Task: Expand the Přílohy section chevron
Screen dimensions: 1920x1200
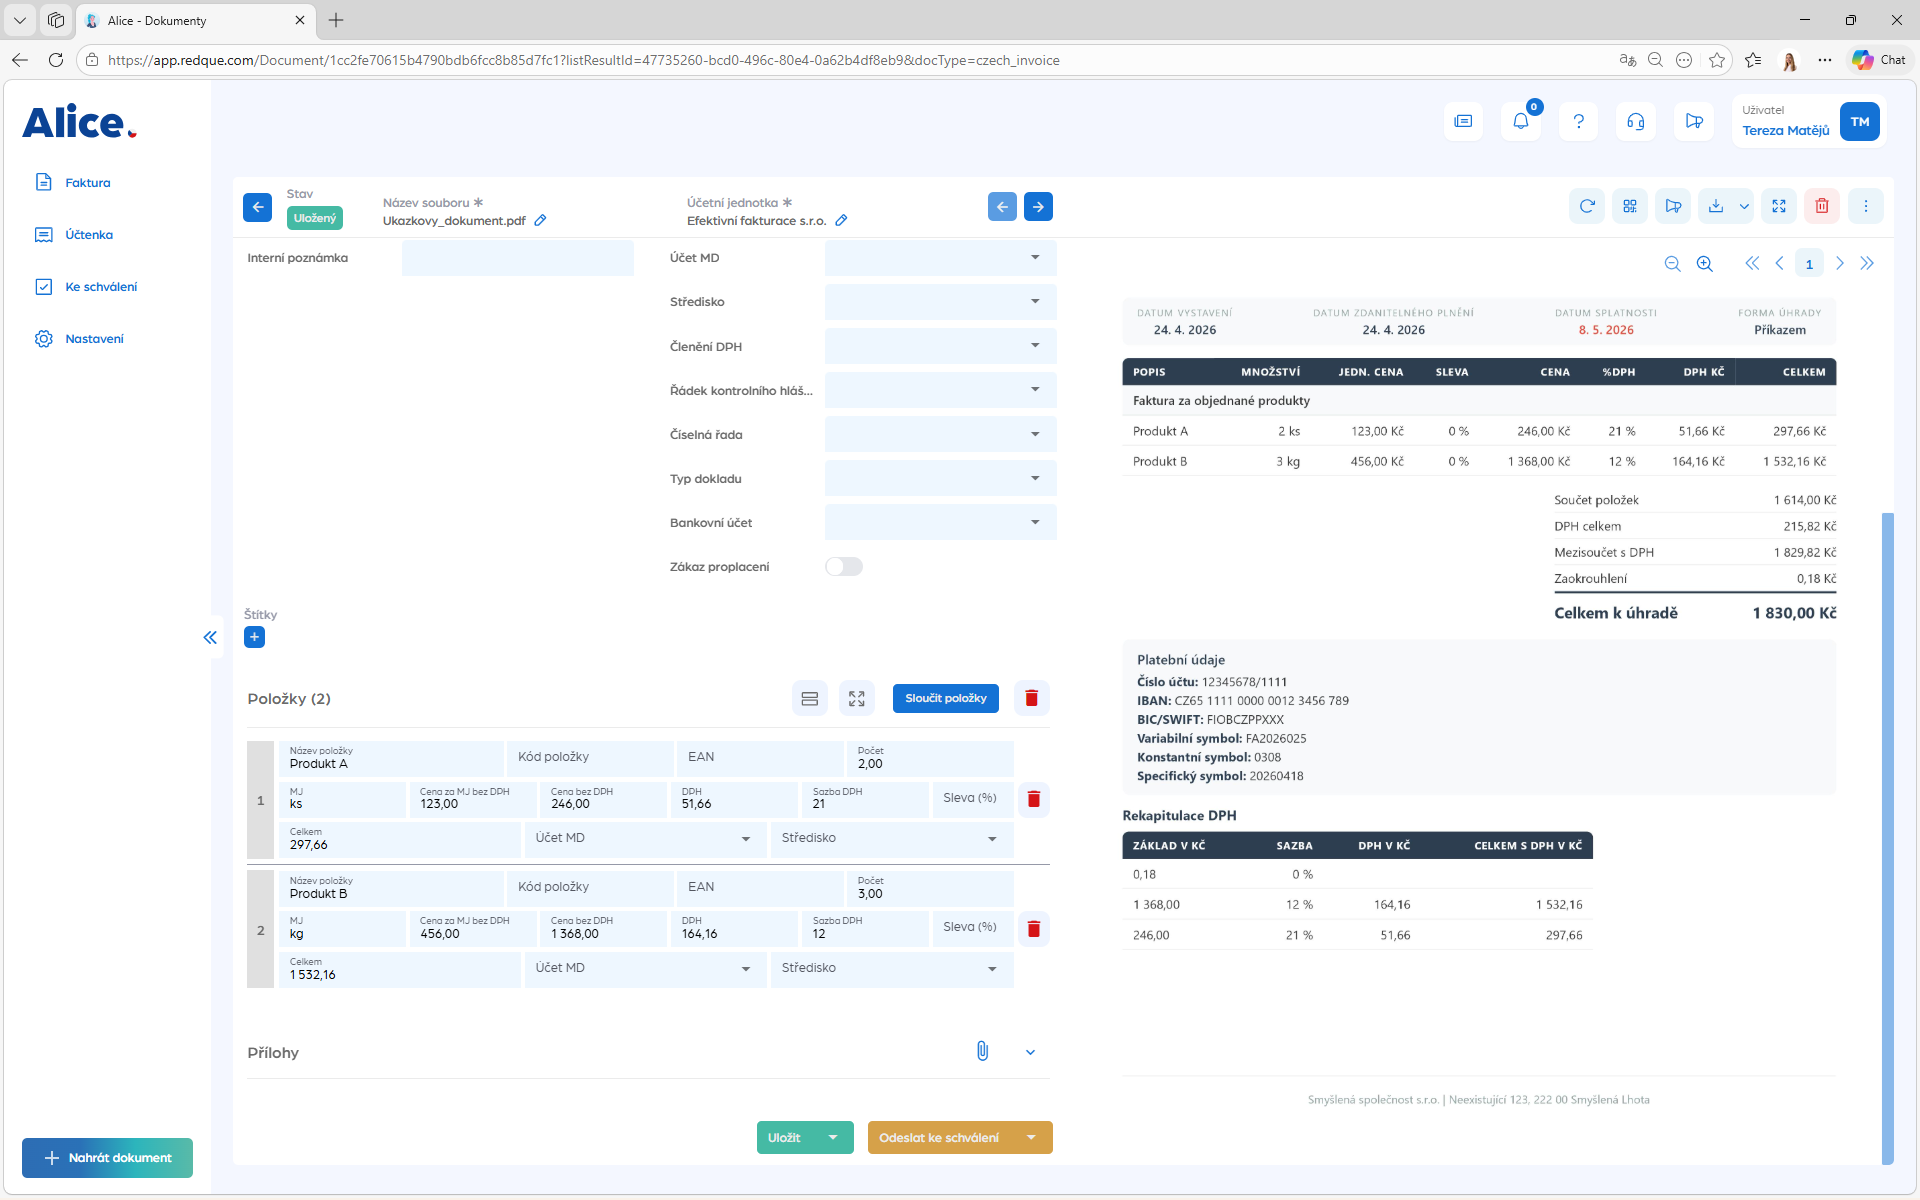Action: coord(1030,1052)
